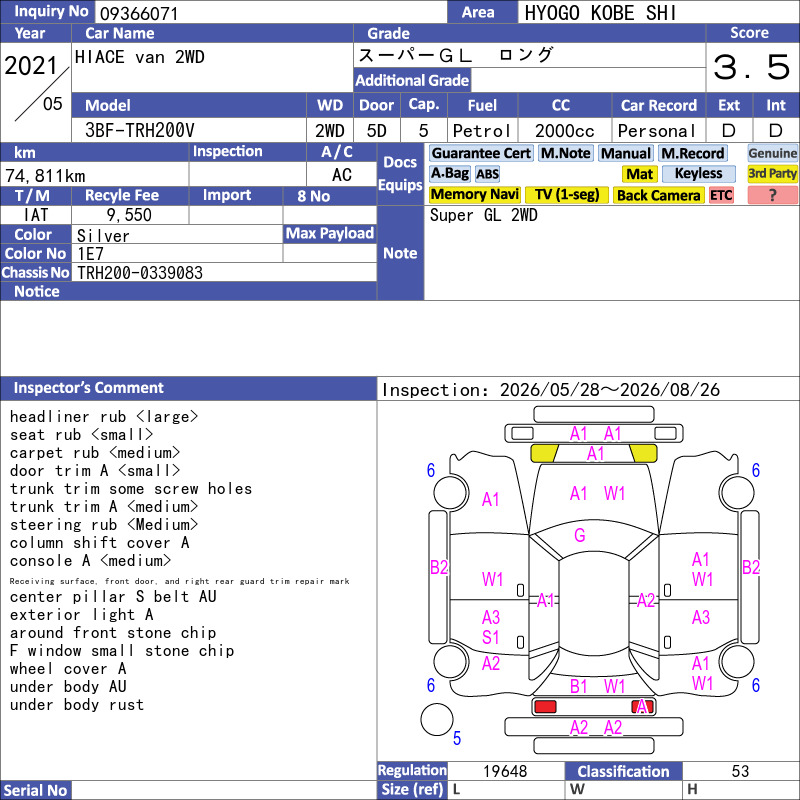
Task: Click the G mark on the windshield
Action: [580, 535]
